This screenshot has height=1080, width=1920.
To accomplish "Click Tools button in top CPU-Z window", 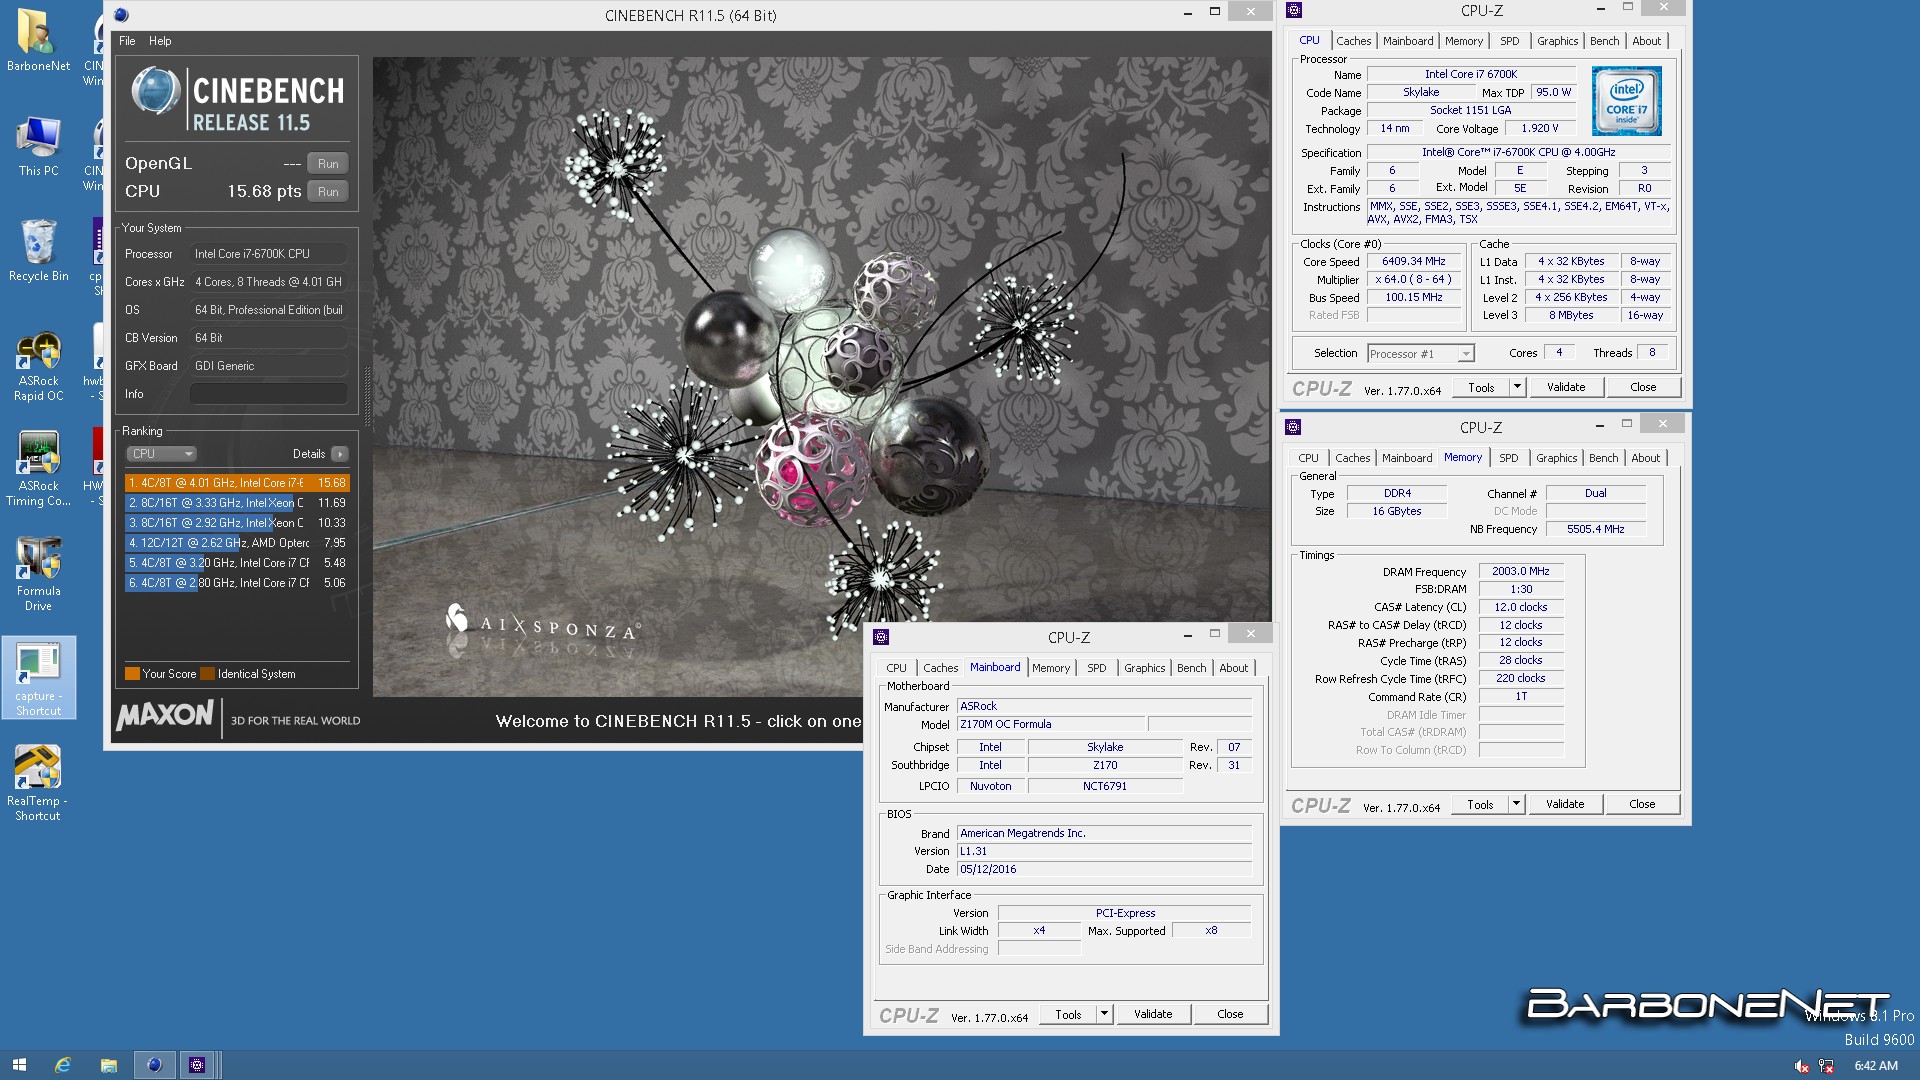I will (x=1481, y=387).
